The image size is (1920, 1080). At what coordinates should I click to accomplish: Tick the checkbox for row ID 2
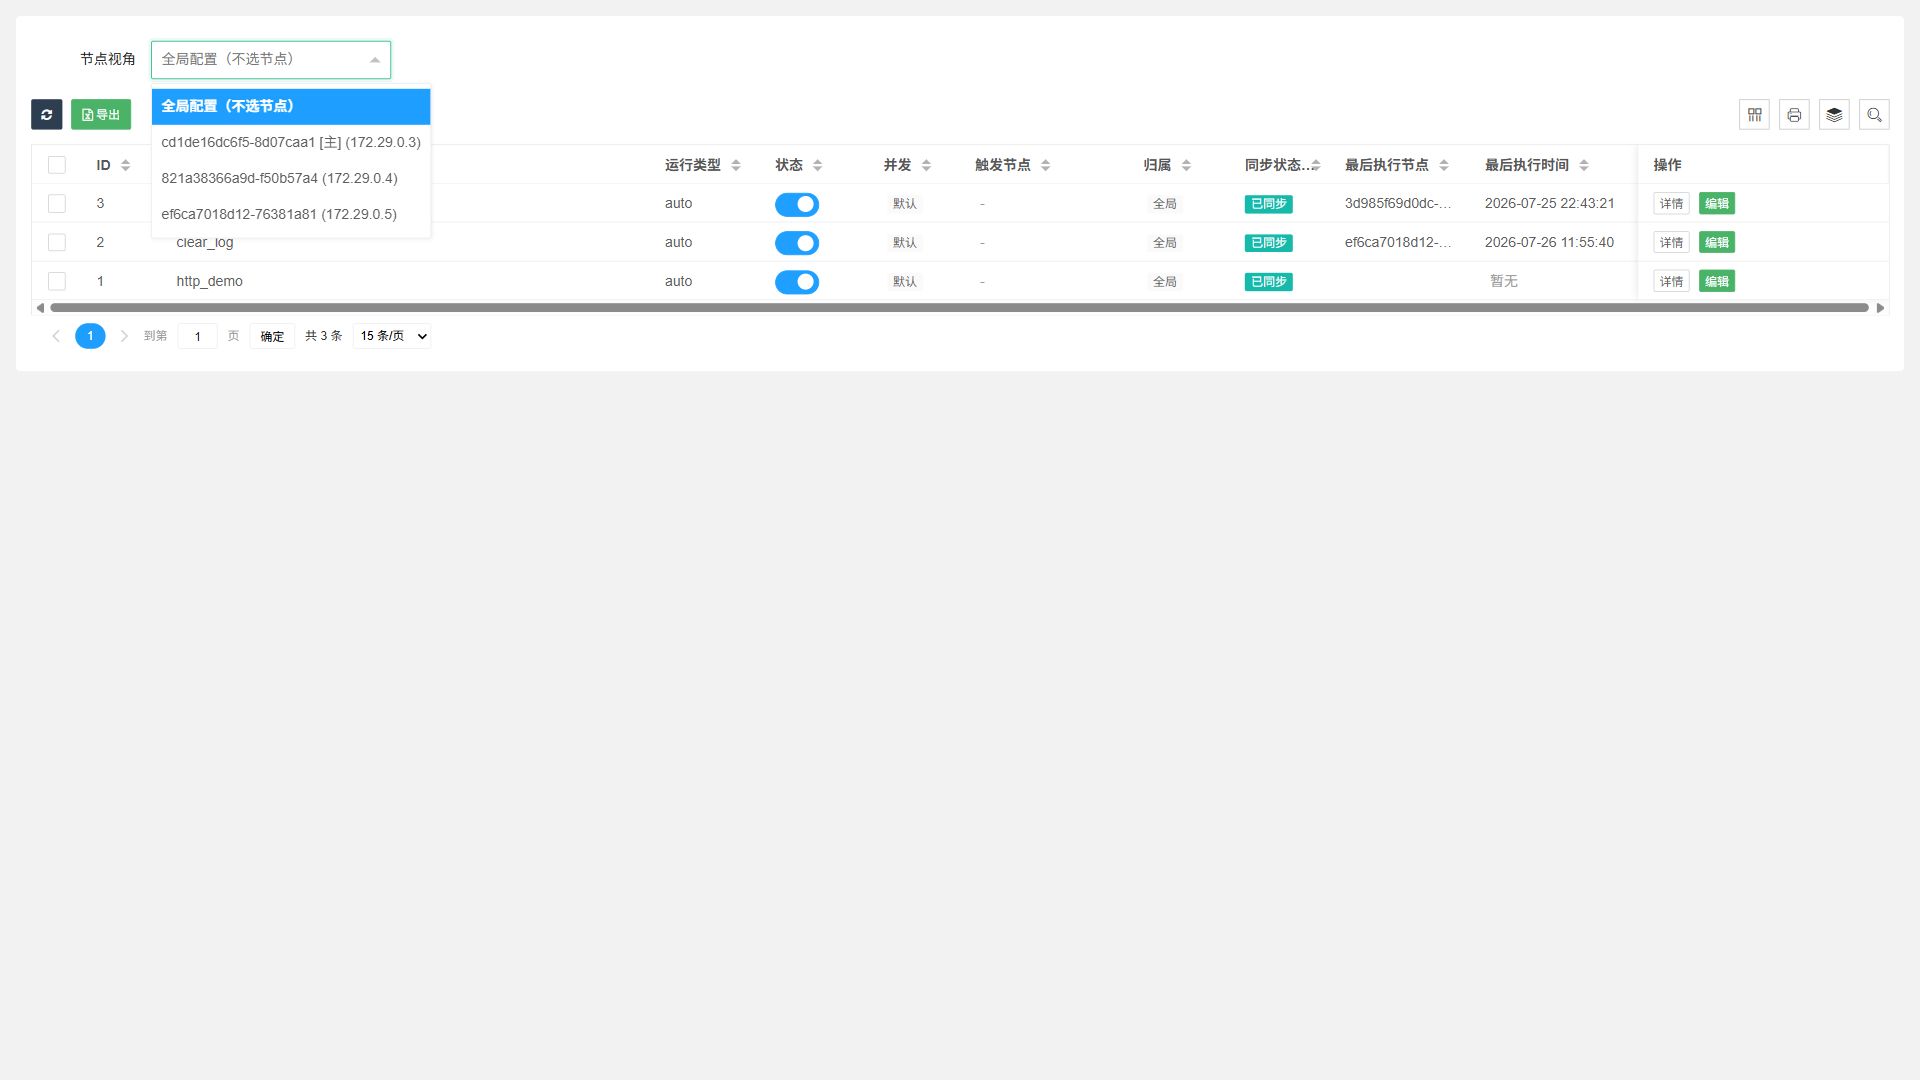pos(57,243)
